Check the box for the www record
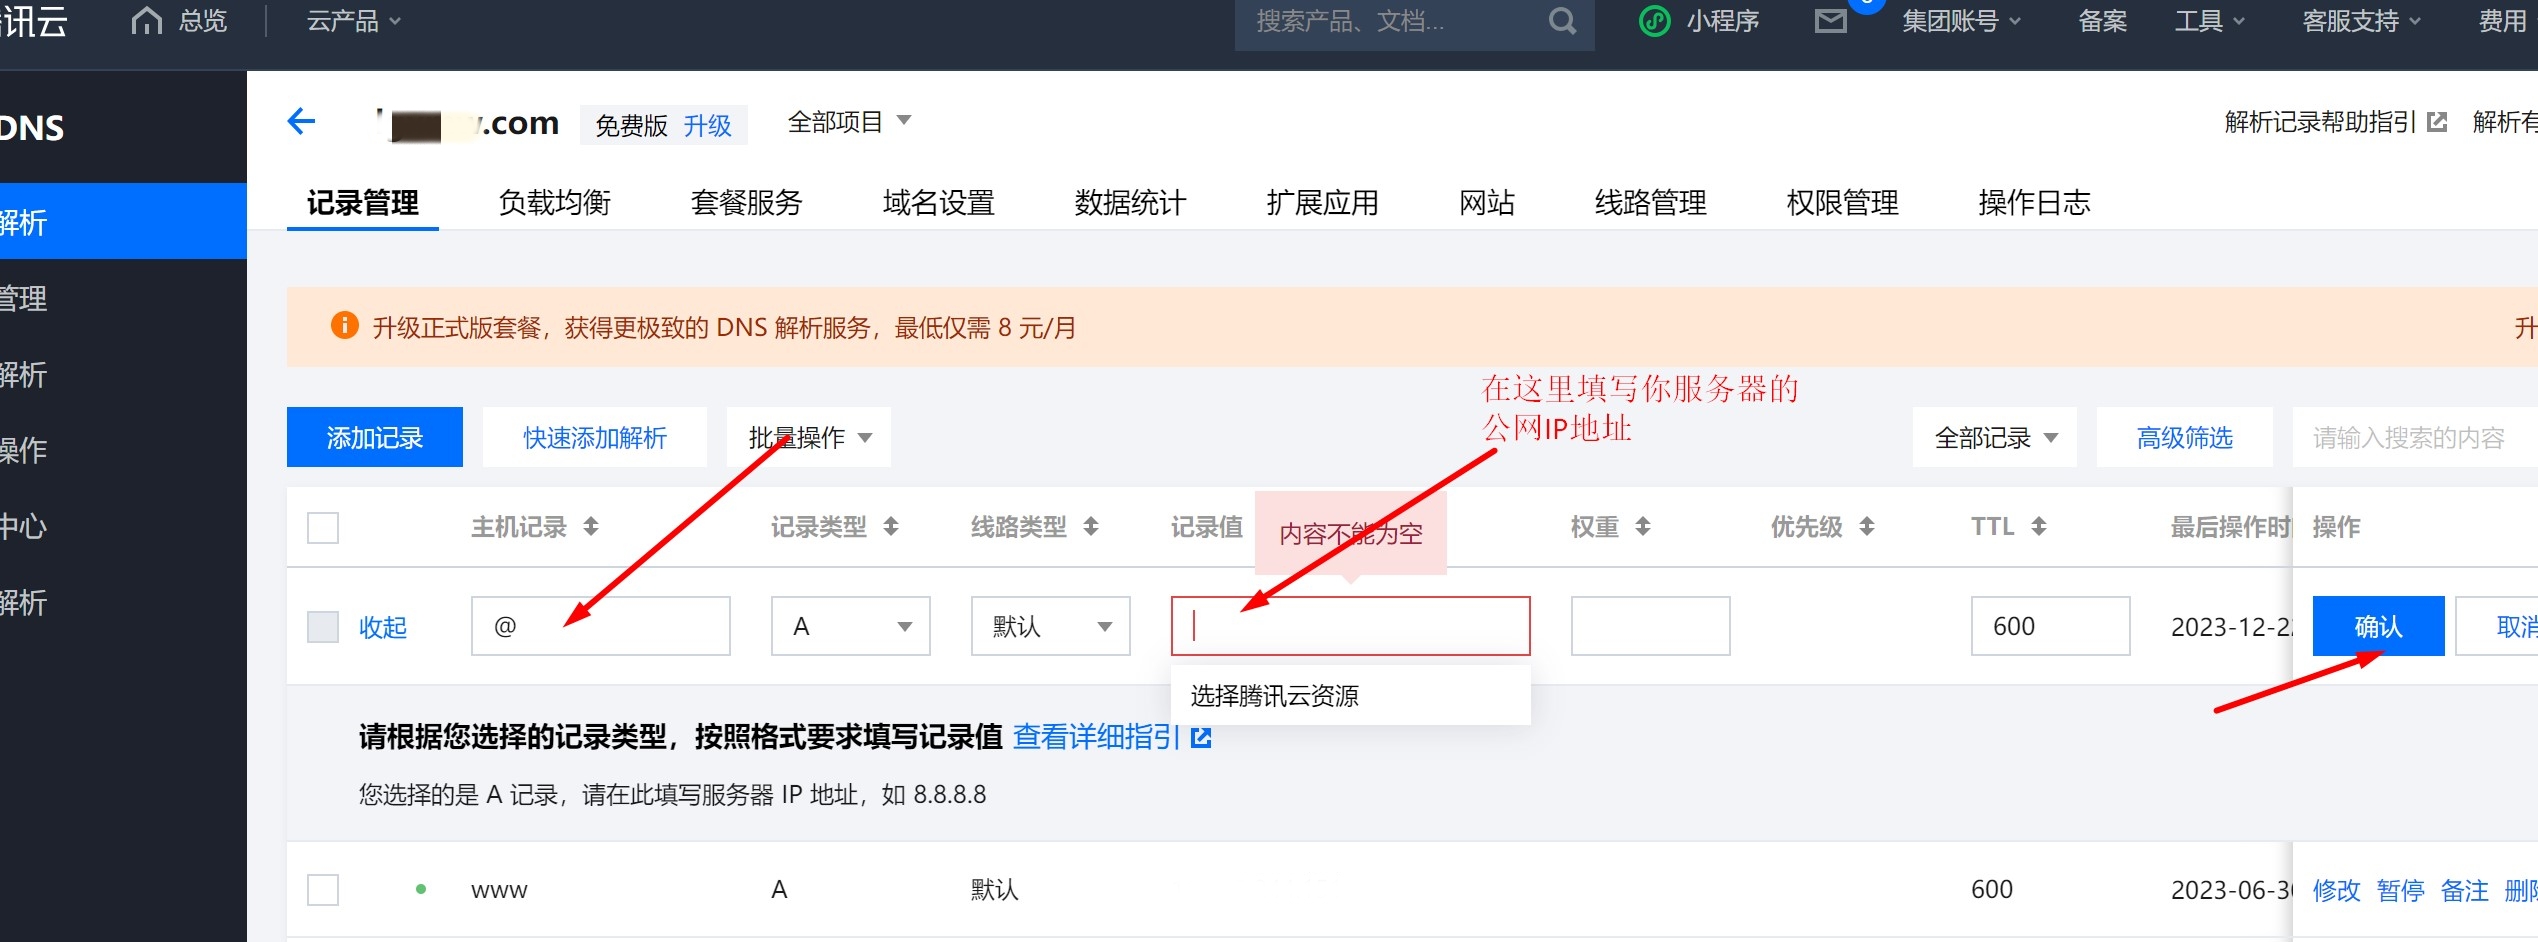2538x942 pixels. [323, 890]
